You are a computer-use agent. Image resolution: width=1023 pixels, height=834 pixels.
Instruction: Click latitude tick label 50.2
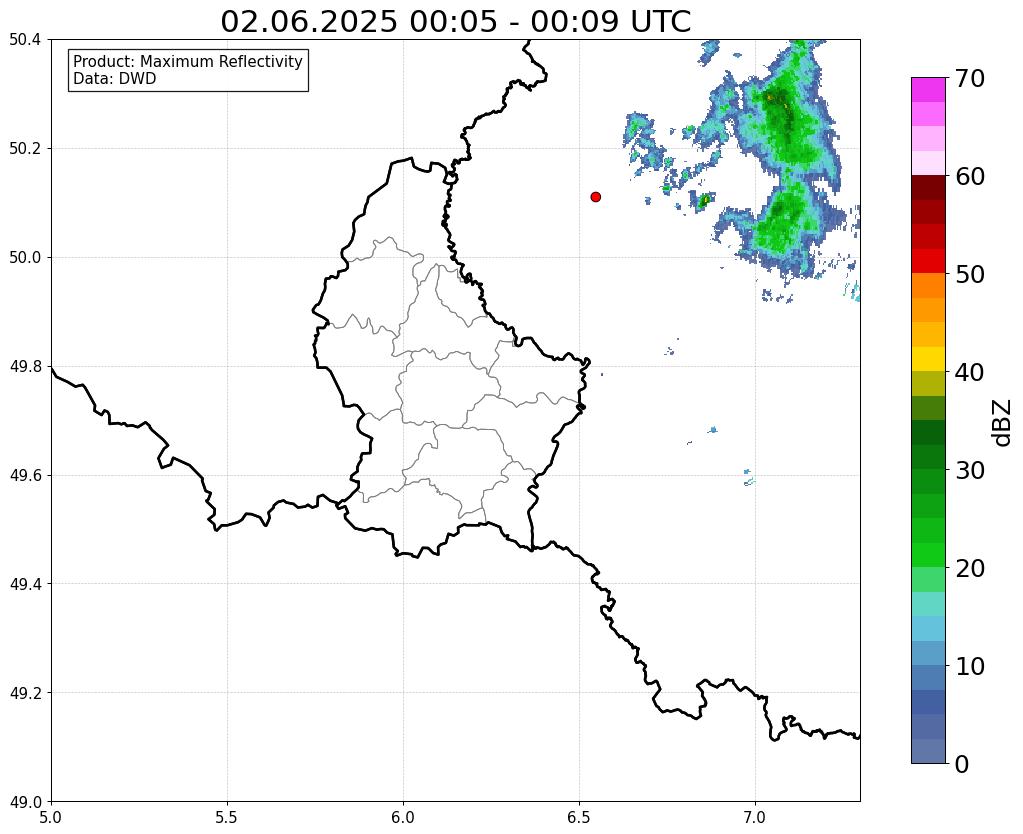[25, 149]
